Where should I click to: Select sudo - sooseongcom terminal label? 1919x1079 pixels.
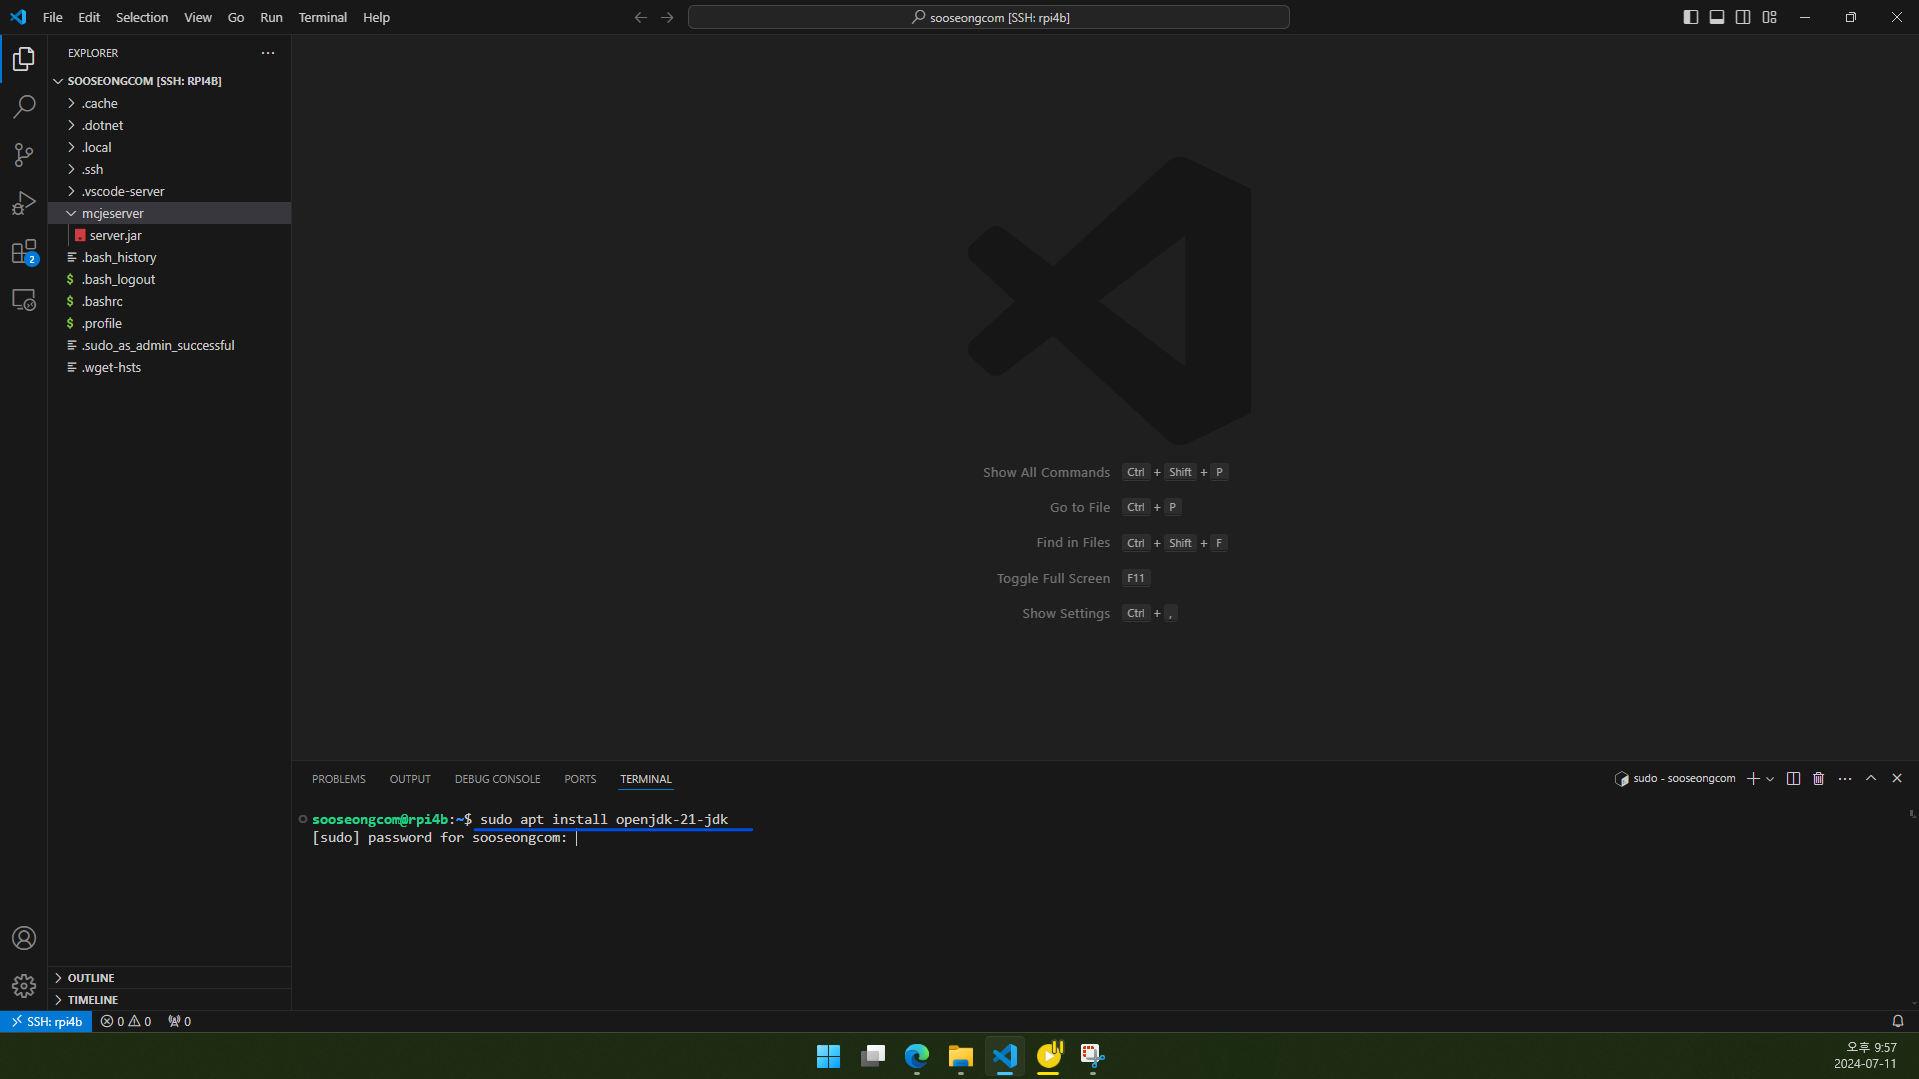1675,778
